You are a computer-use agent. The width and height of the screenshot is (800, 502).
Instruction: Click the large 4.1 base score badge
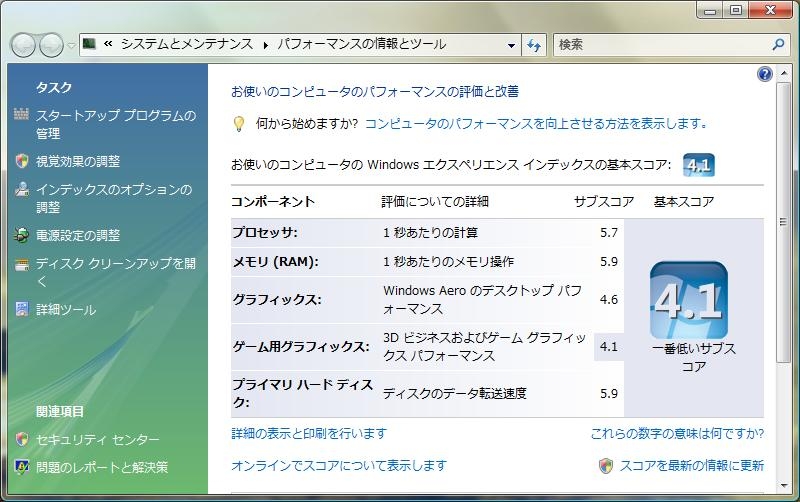coord(689,300)
